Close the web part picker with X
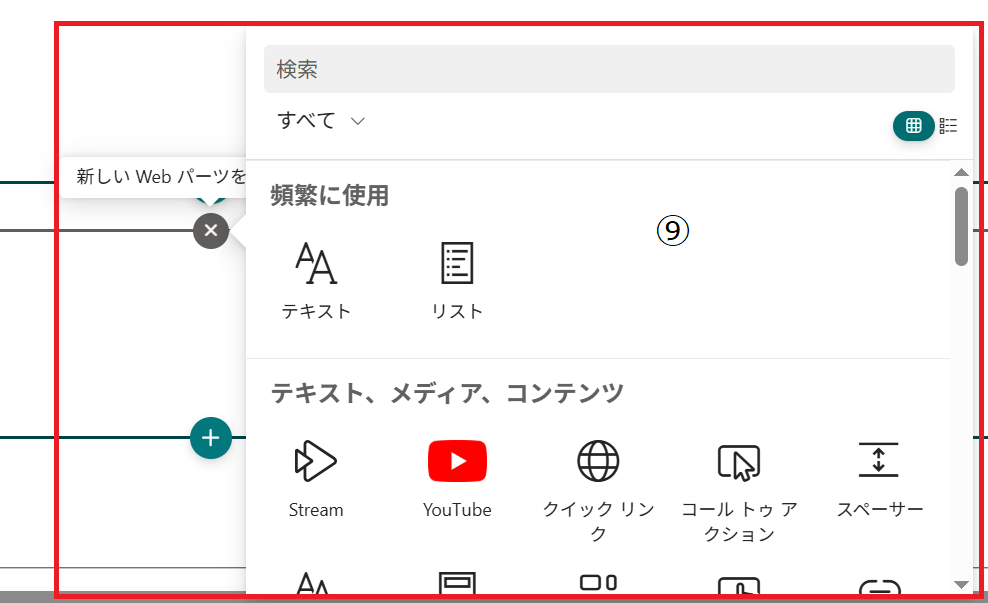Image resolution: width=988 pixels, height=603 pixels. point(211,231)
